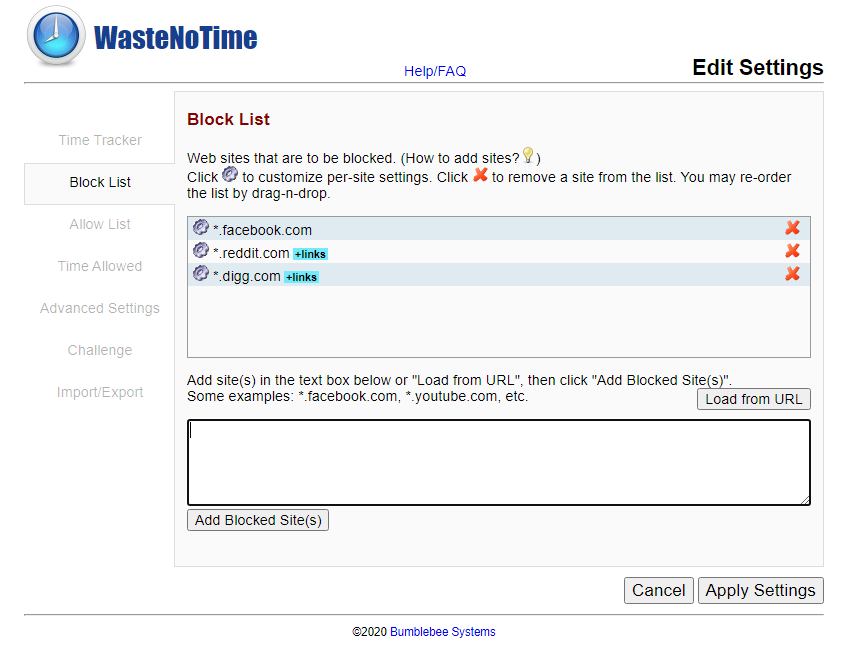Remove *.digg.com from block list
The image size is (843, 657).
792,274
